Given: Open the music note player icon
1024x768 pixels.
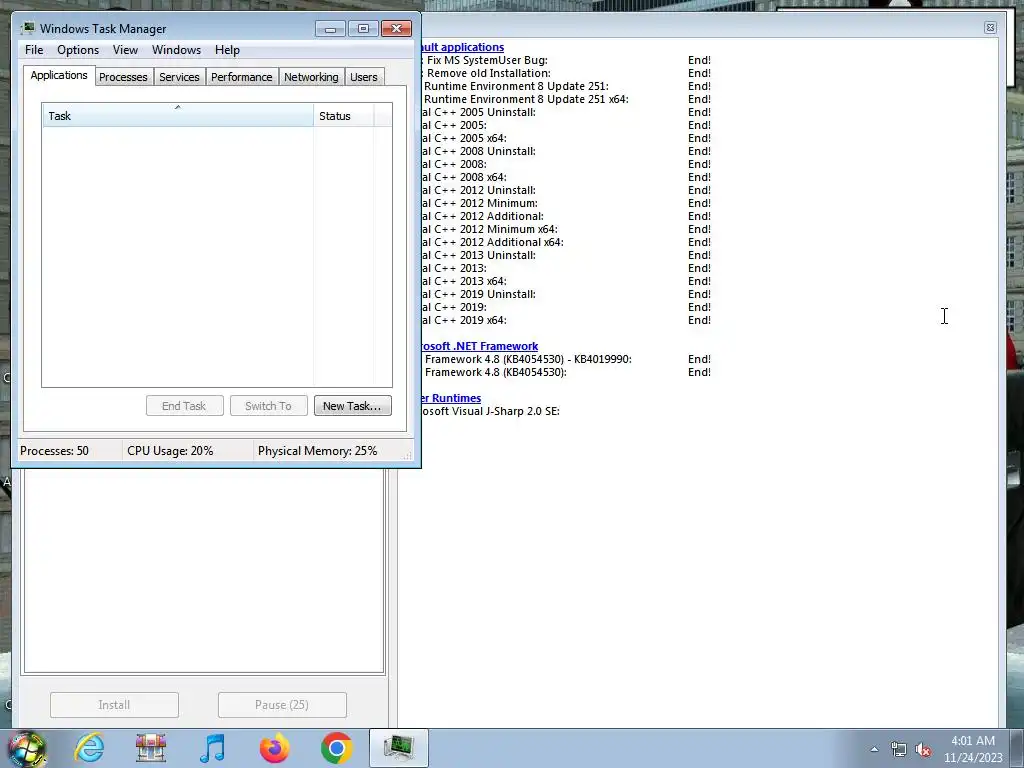Looking at the screenshot, I should tap(212, 748).
